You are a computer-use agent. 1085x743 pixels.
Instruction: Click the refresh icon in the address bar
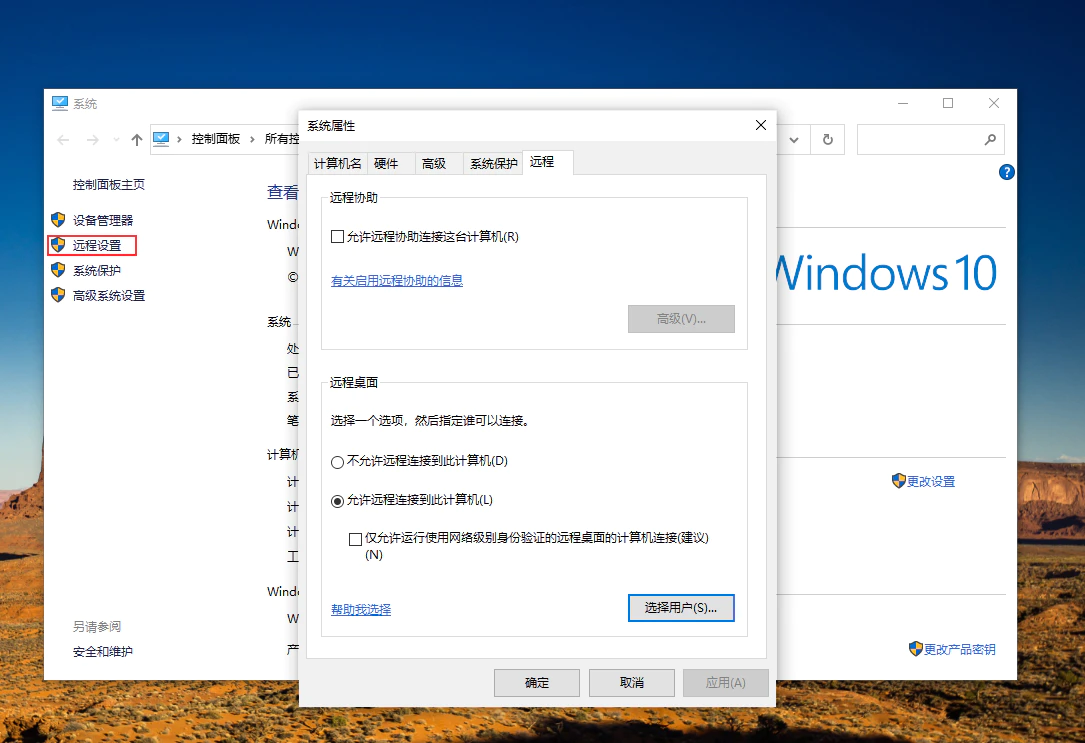point(827,140)
